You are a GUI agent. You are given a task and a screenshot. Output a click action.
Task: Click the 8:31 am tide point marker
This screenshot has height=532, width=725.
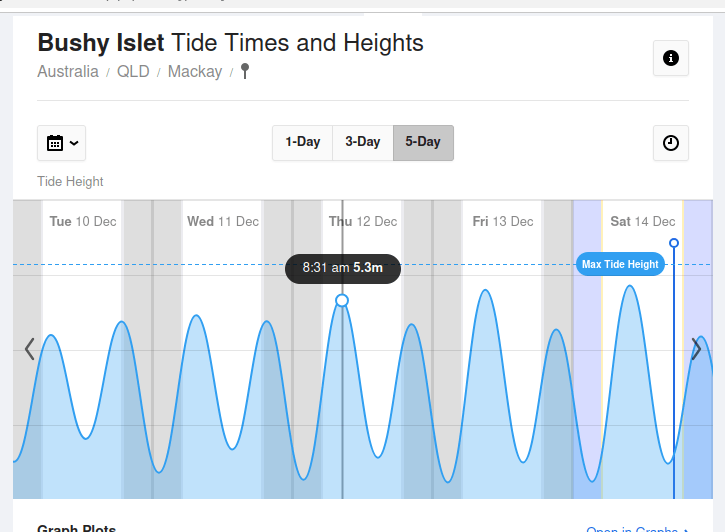342,300
